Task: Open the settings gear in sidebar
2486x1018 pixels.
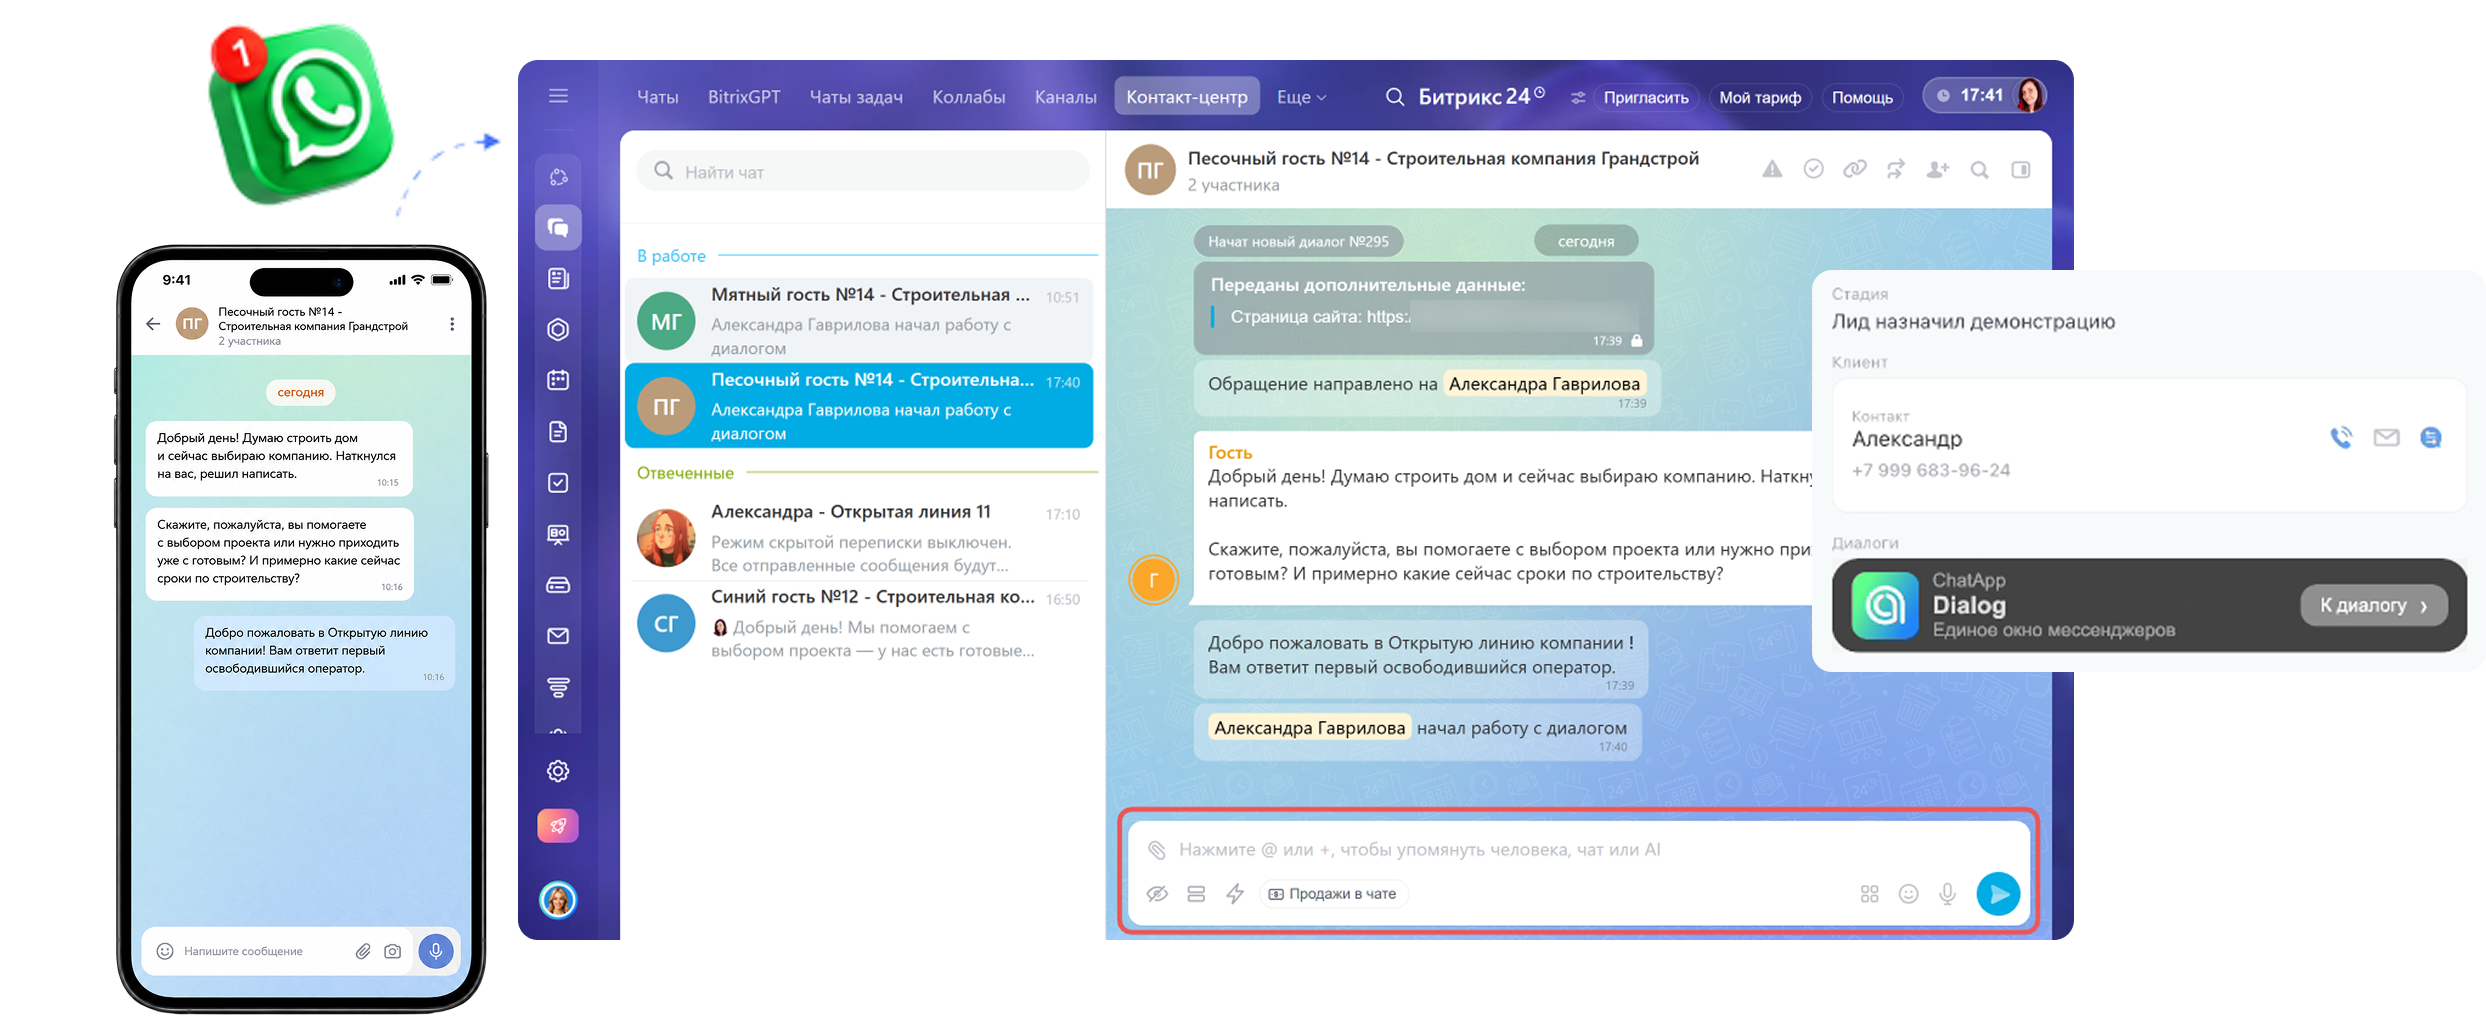Action: pos(558,771)
